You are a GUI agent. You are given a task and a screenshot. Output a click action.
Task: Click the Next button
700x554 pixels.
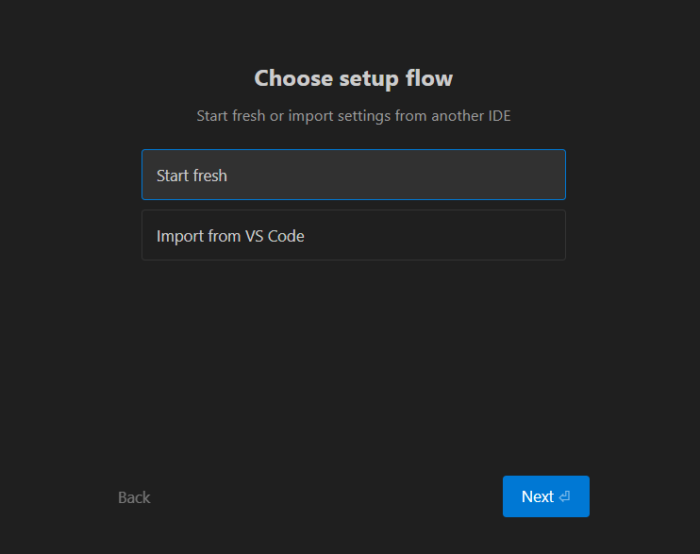[545, 497]
